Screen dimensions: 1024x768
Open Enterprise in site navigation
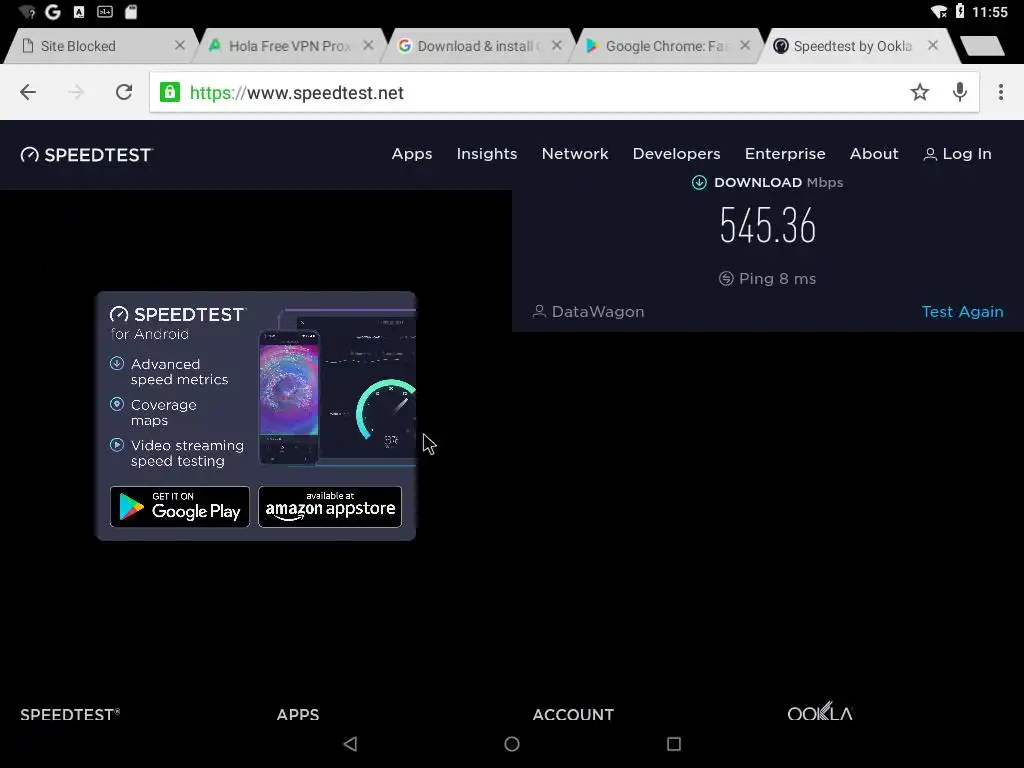click(785, 154)
